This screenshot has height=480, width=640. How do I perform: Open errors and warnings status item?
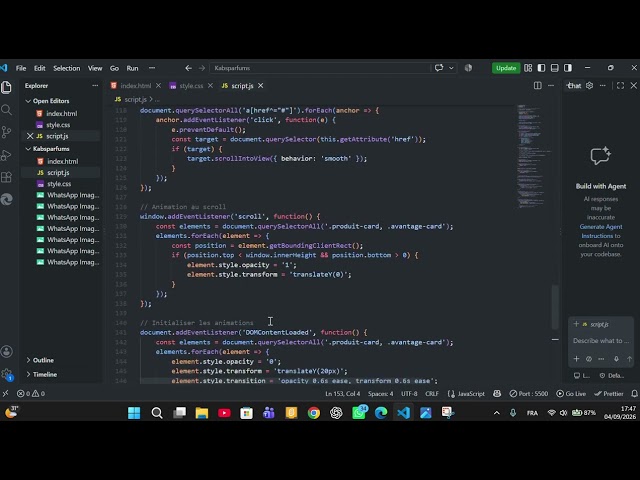click(x=31, y=393)
